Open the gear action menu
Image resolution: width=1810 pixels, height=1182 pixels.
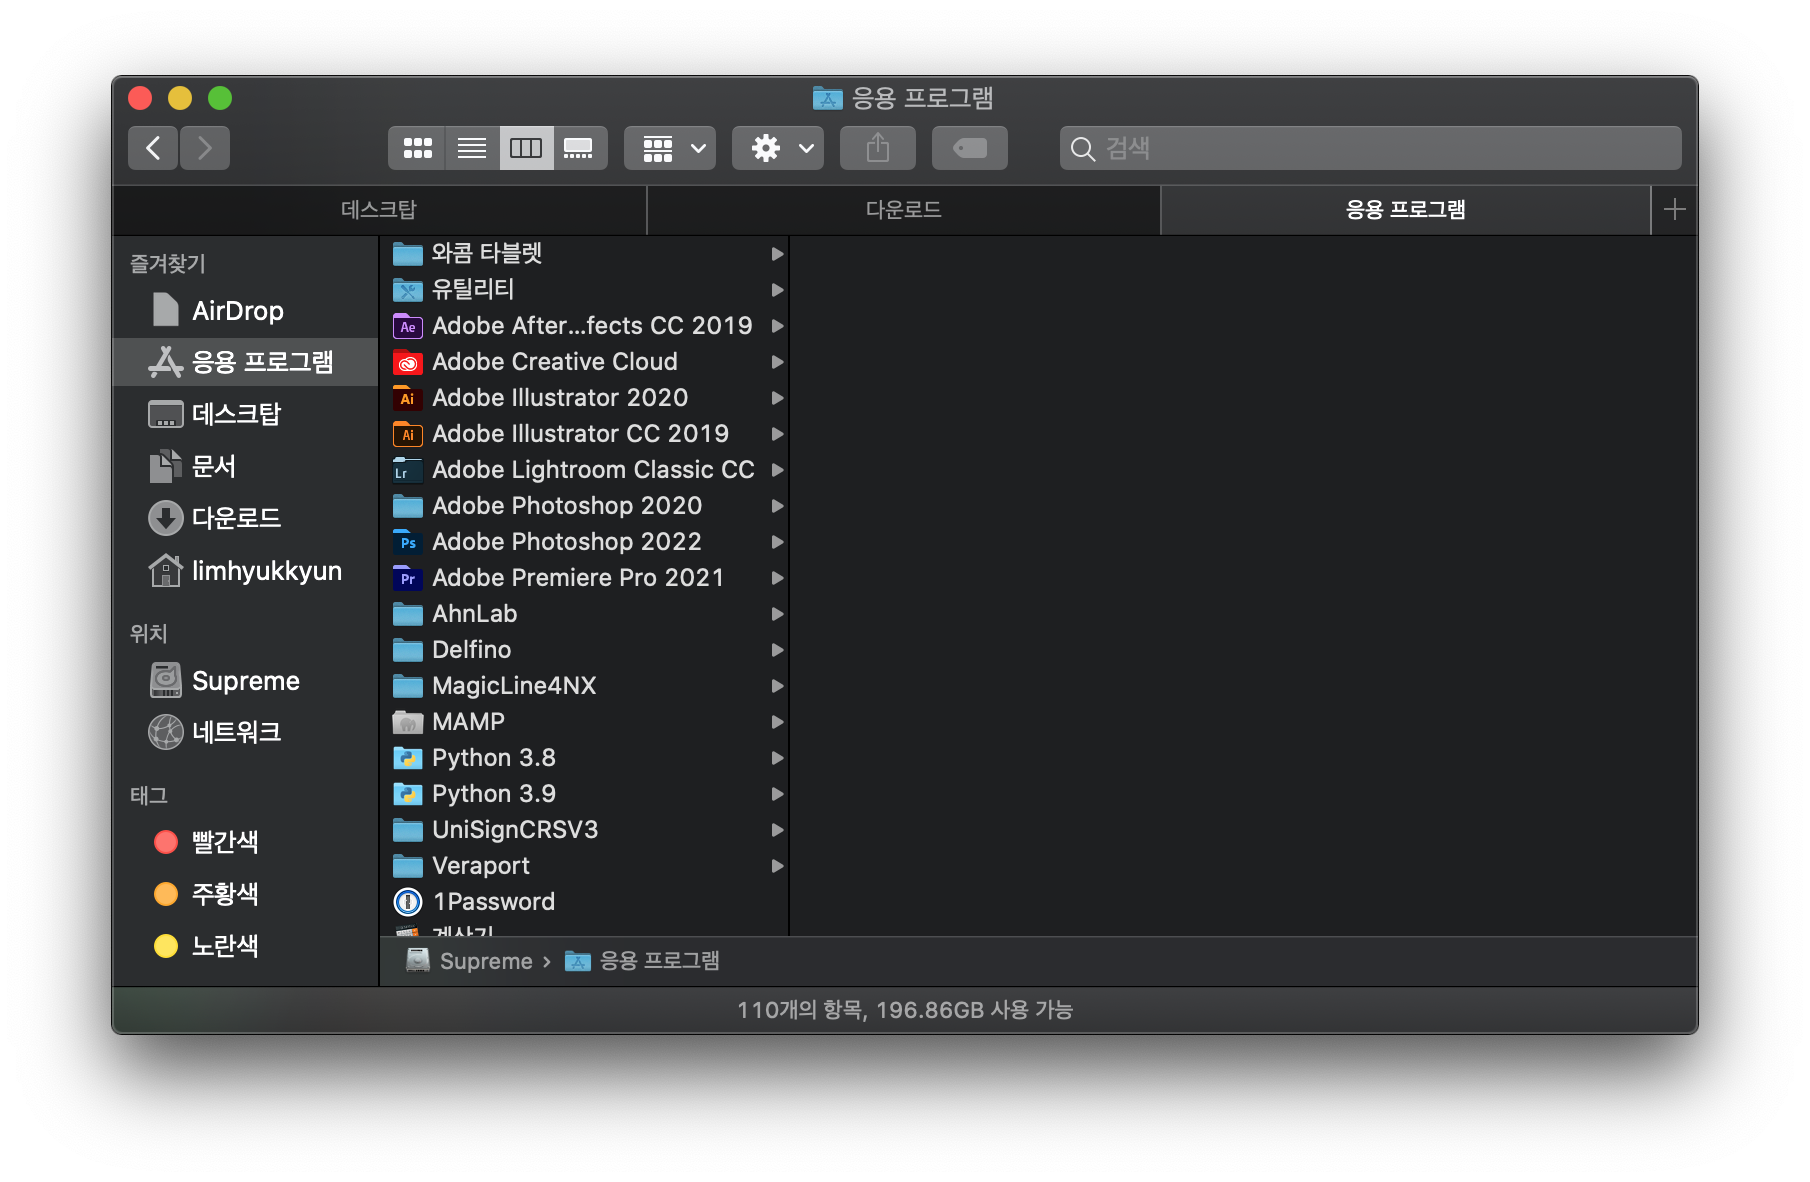tap(778, 149)
